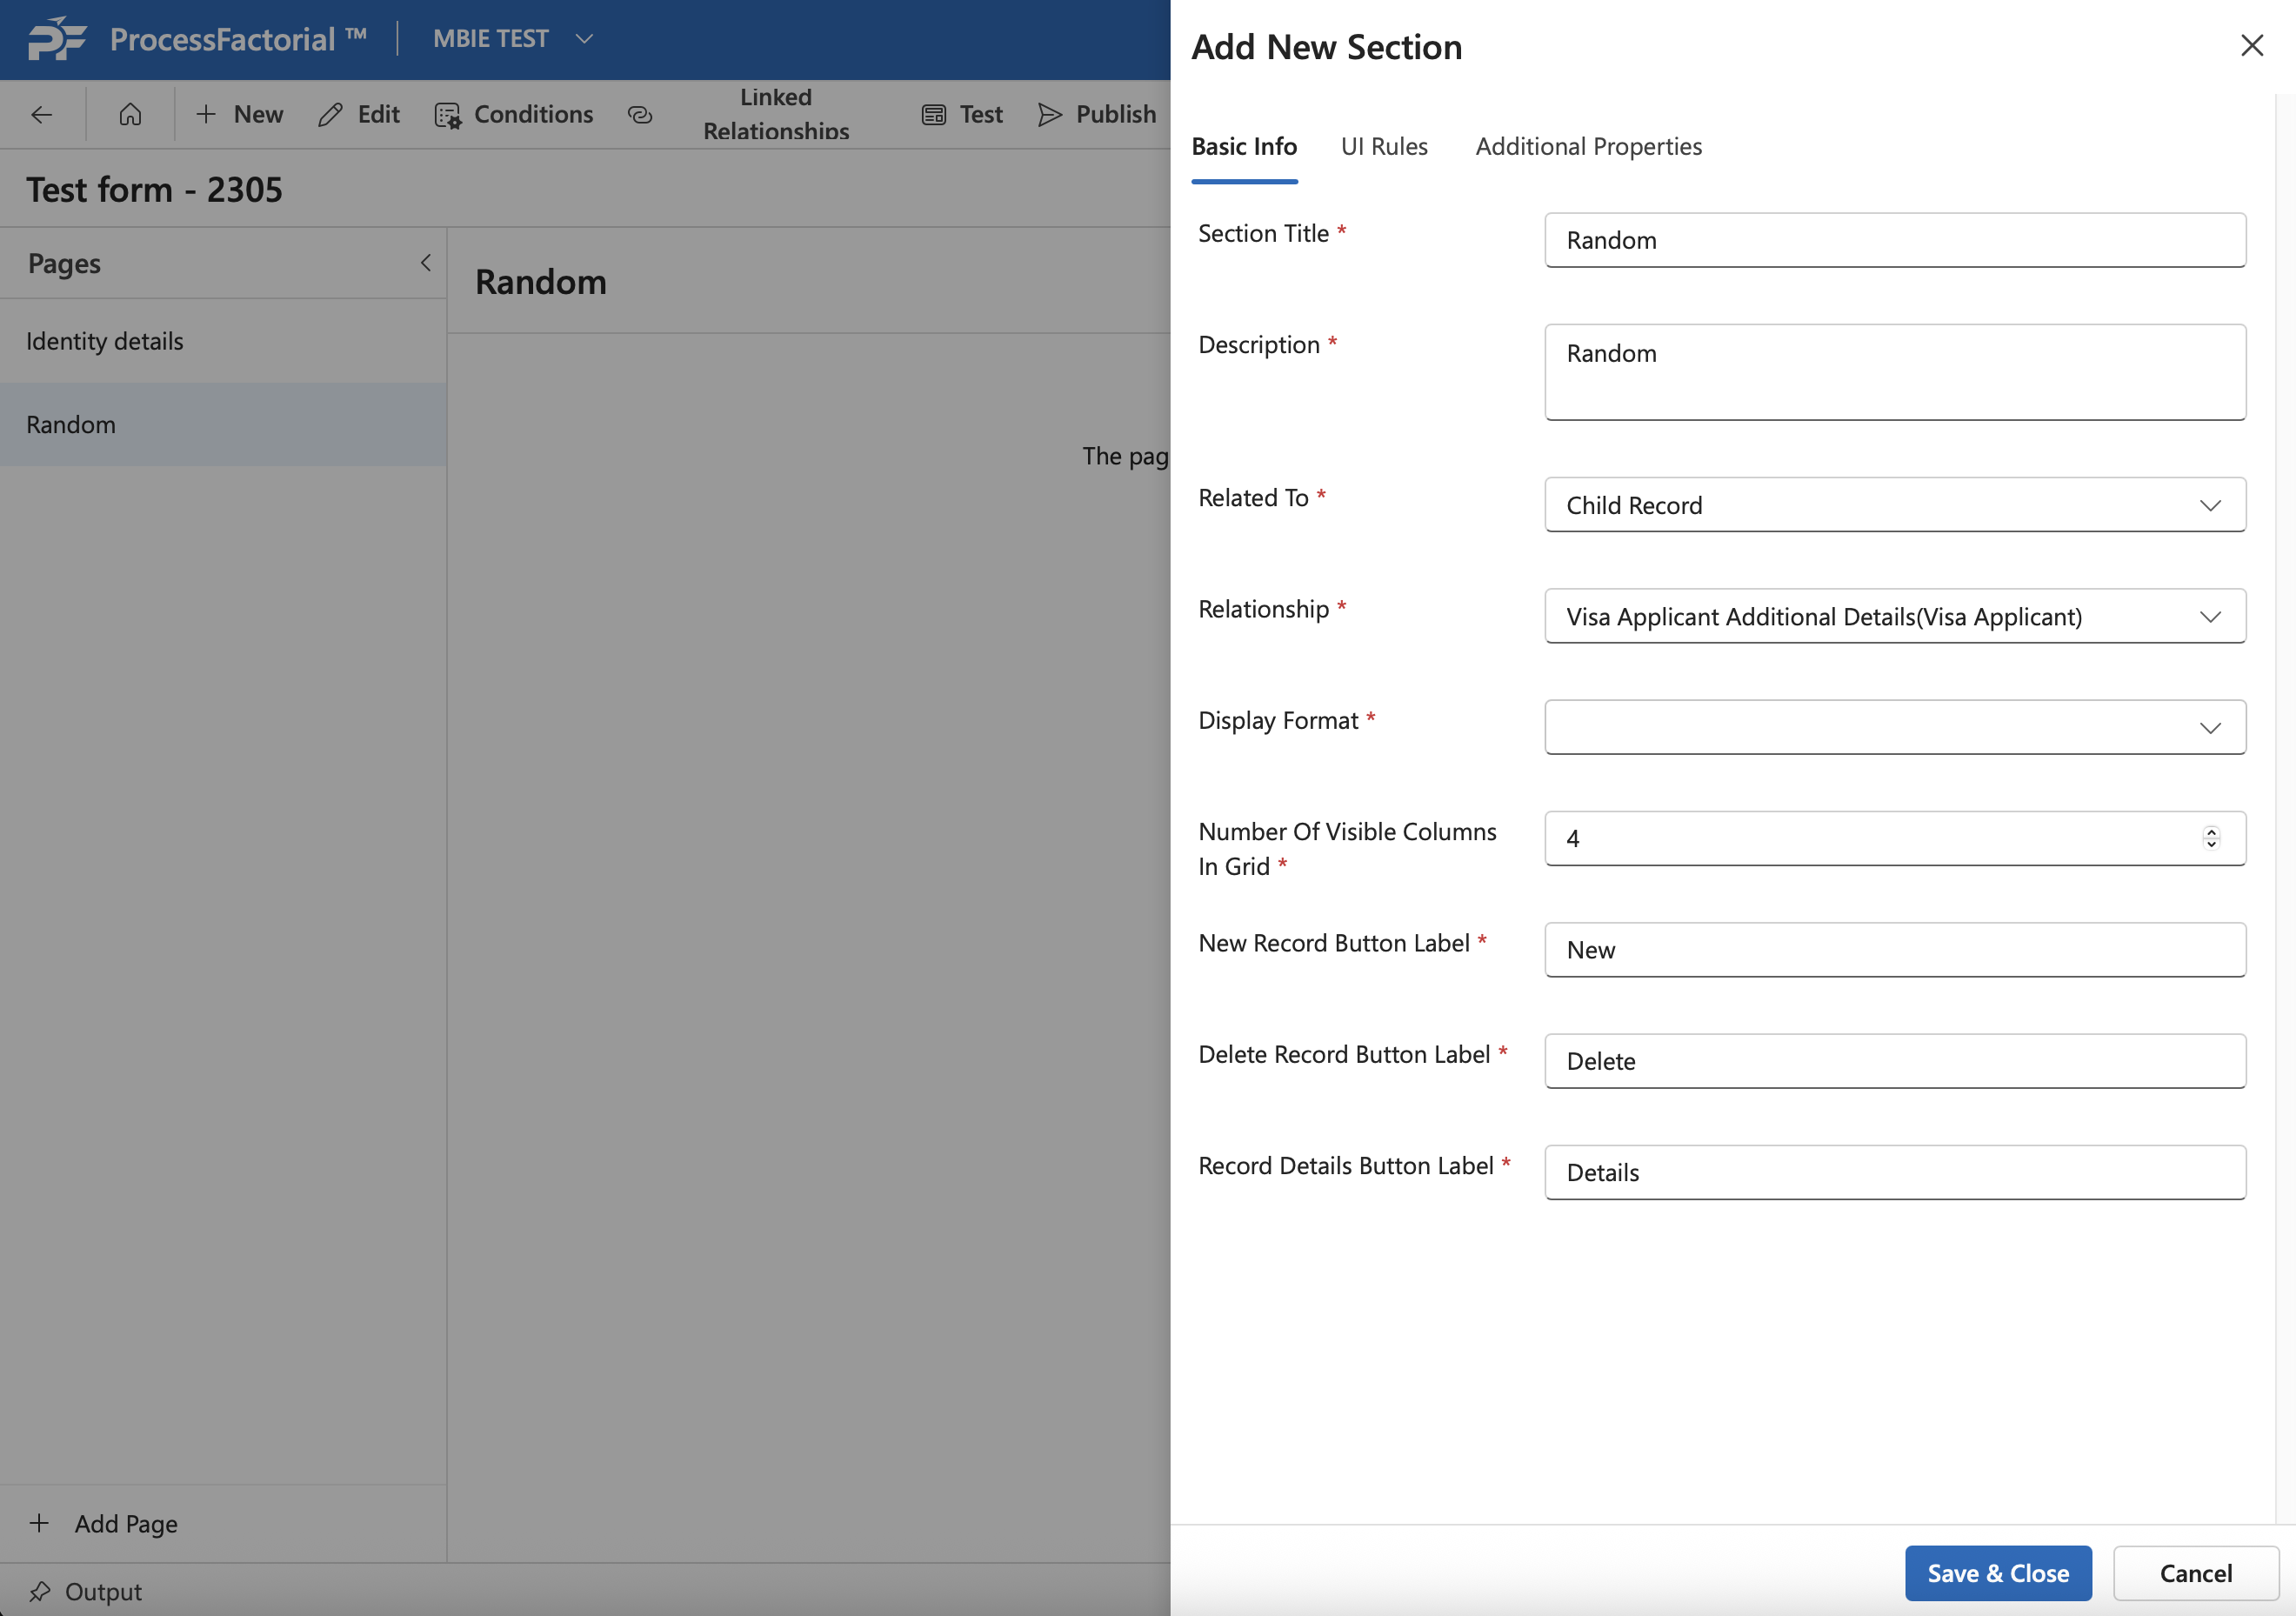Switch to the UI Rules tab
The image size is (2296, 1616).
coord(1384,147)
